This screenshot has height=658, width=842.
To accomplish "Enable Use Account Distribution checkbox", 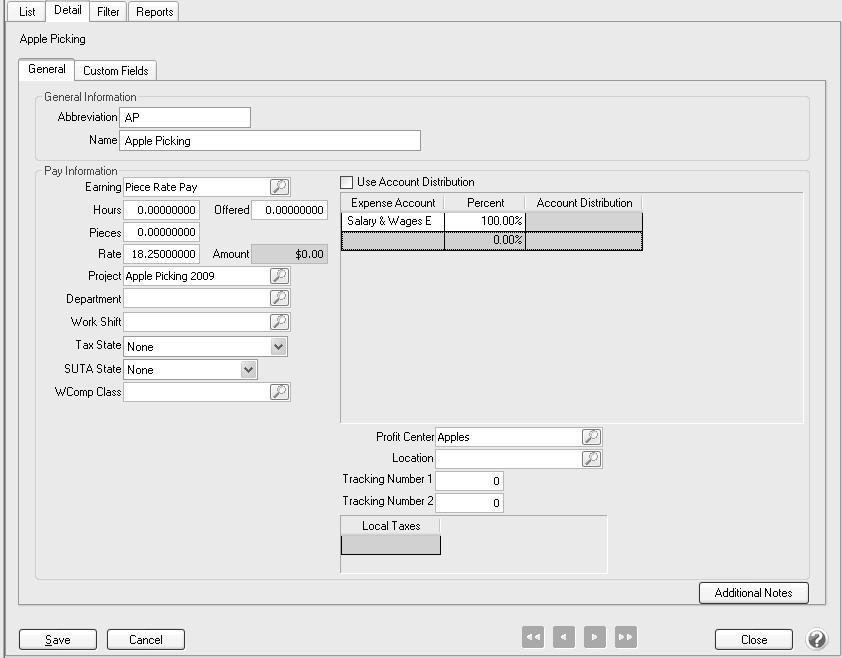I will [347, 183].
